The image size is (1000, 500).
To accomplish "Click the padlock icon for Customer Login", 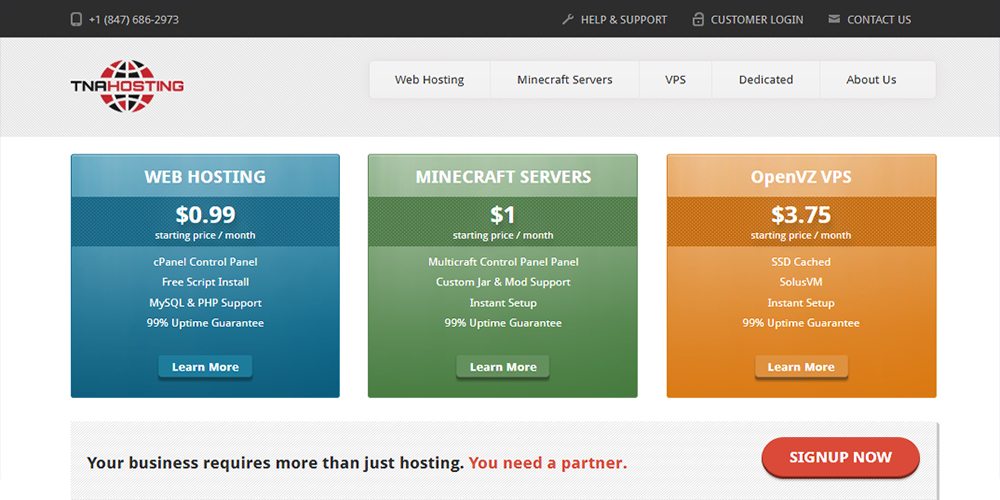I will [x=699, y=19].
